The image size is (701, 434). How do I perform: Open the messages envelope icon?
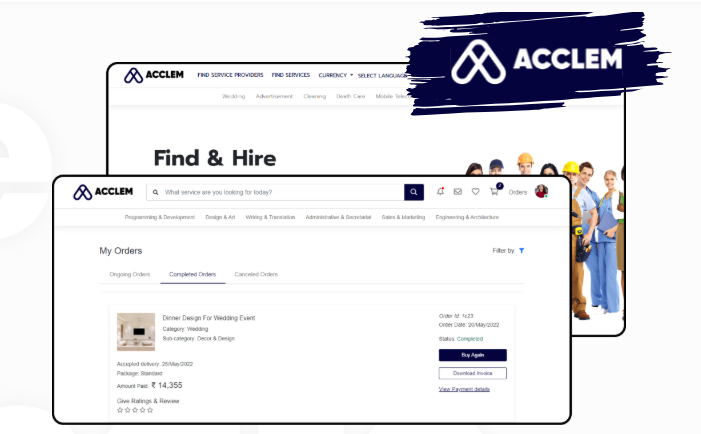[458, 191]
